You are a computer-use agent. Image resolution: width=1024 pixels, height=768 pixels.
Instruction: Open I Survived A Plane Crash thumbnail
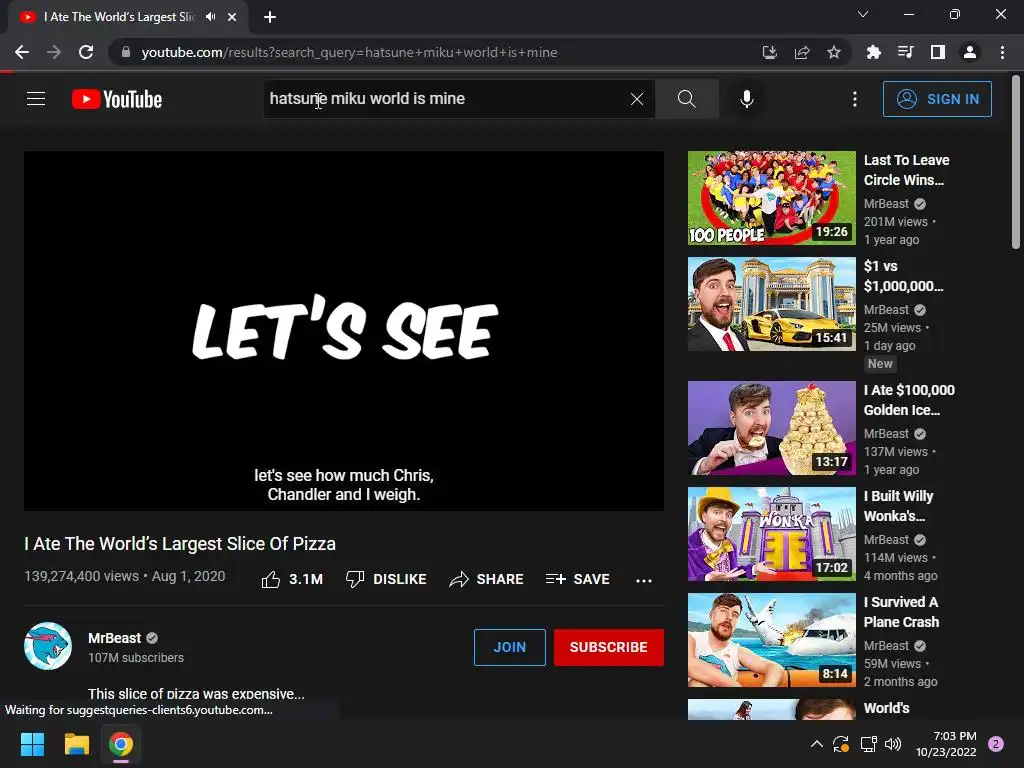point(771,639)
